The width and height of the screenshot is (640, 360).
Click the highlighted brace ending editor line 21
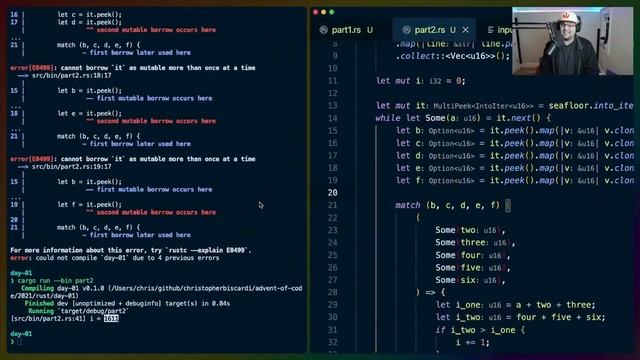(508, 206)
